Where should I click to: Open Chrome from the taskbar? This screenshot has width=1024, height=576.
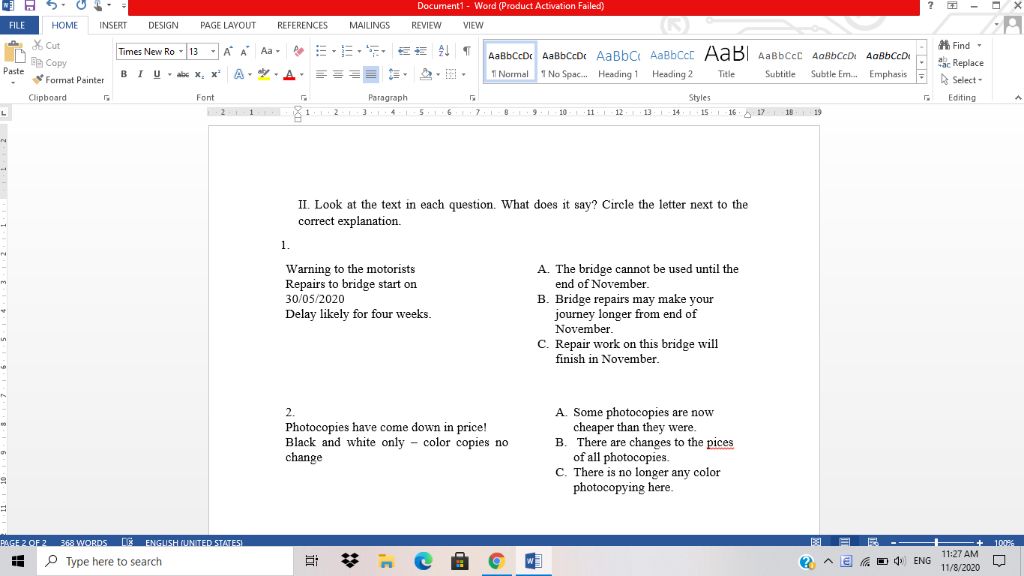click(496, 561)
